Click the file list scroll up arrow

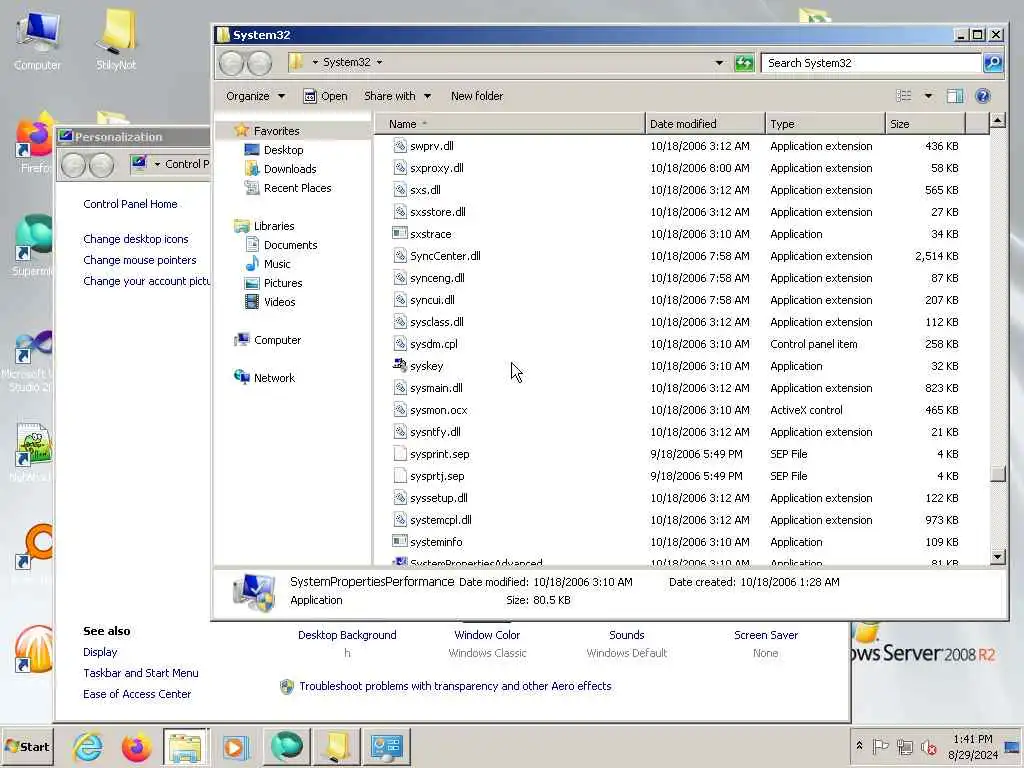click(997, 120)
